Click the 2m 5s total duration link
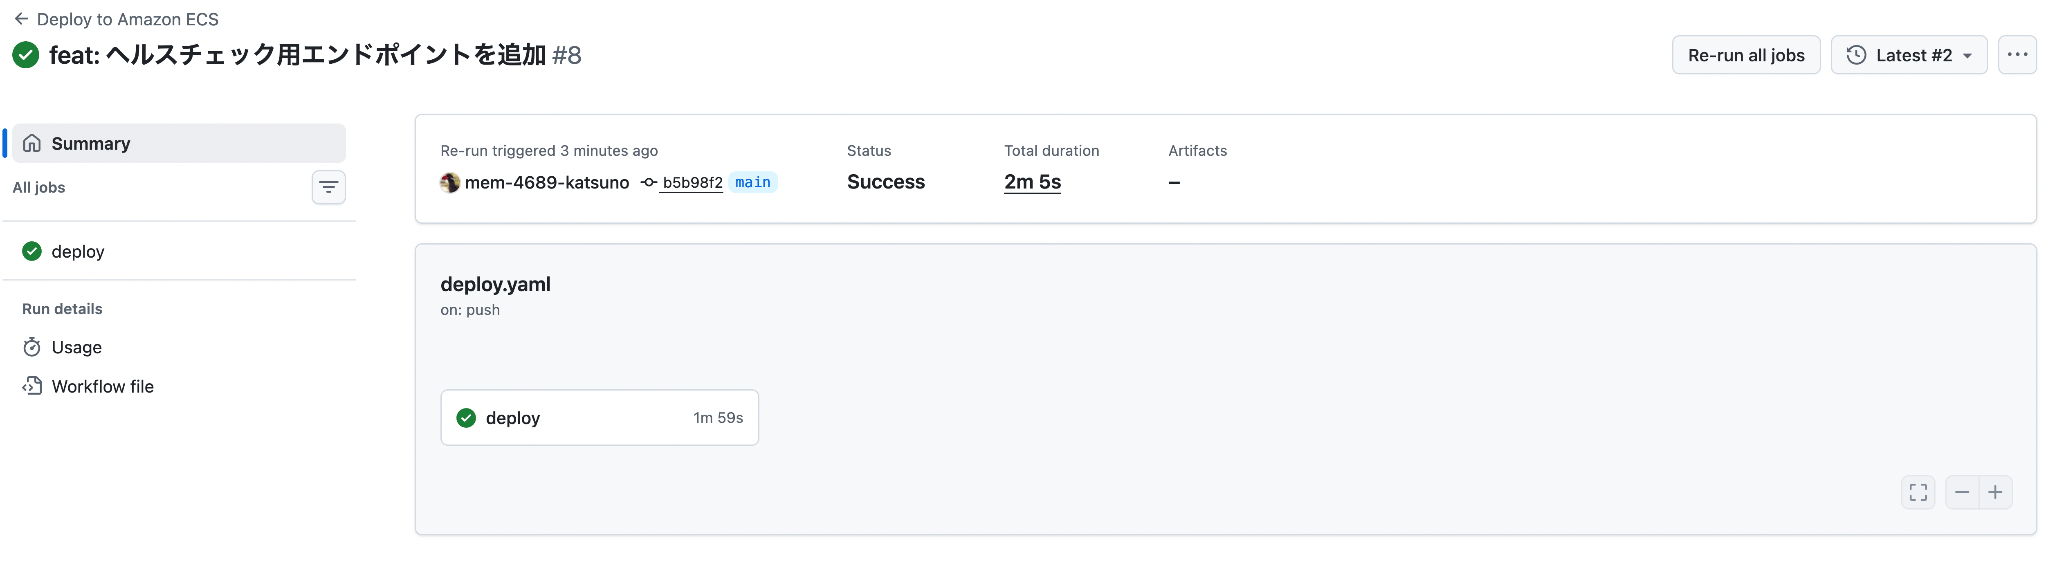The height and width of the screenshot is (566, 2048). click(x=1032, y=182)
